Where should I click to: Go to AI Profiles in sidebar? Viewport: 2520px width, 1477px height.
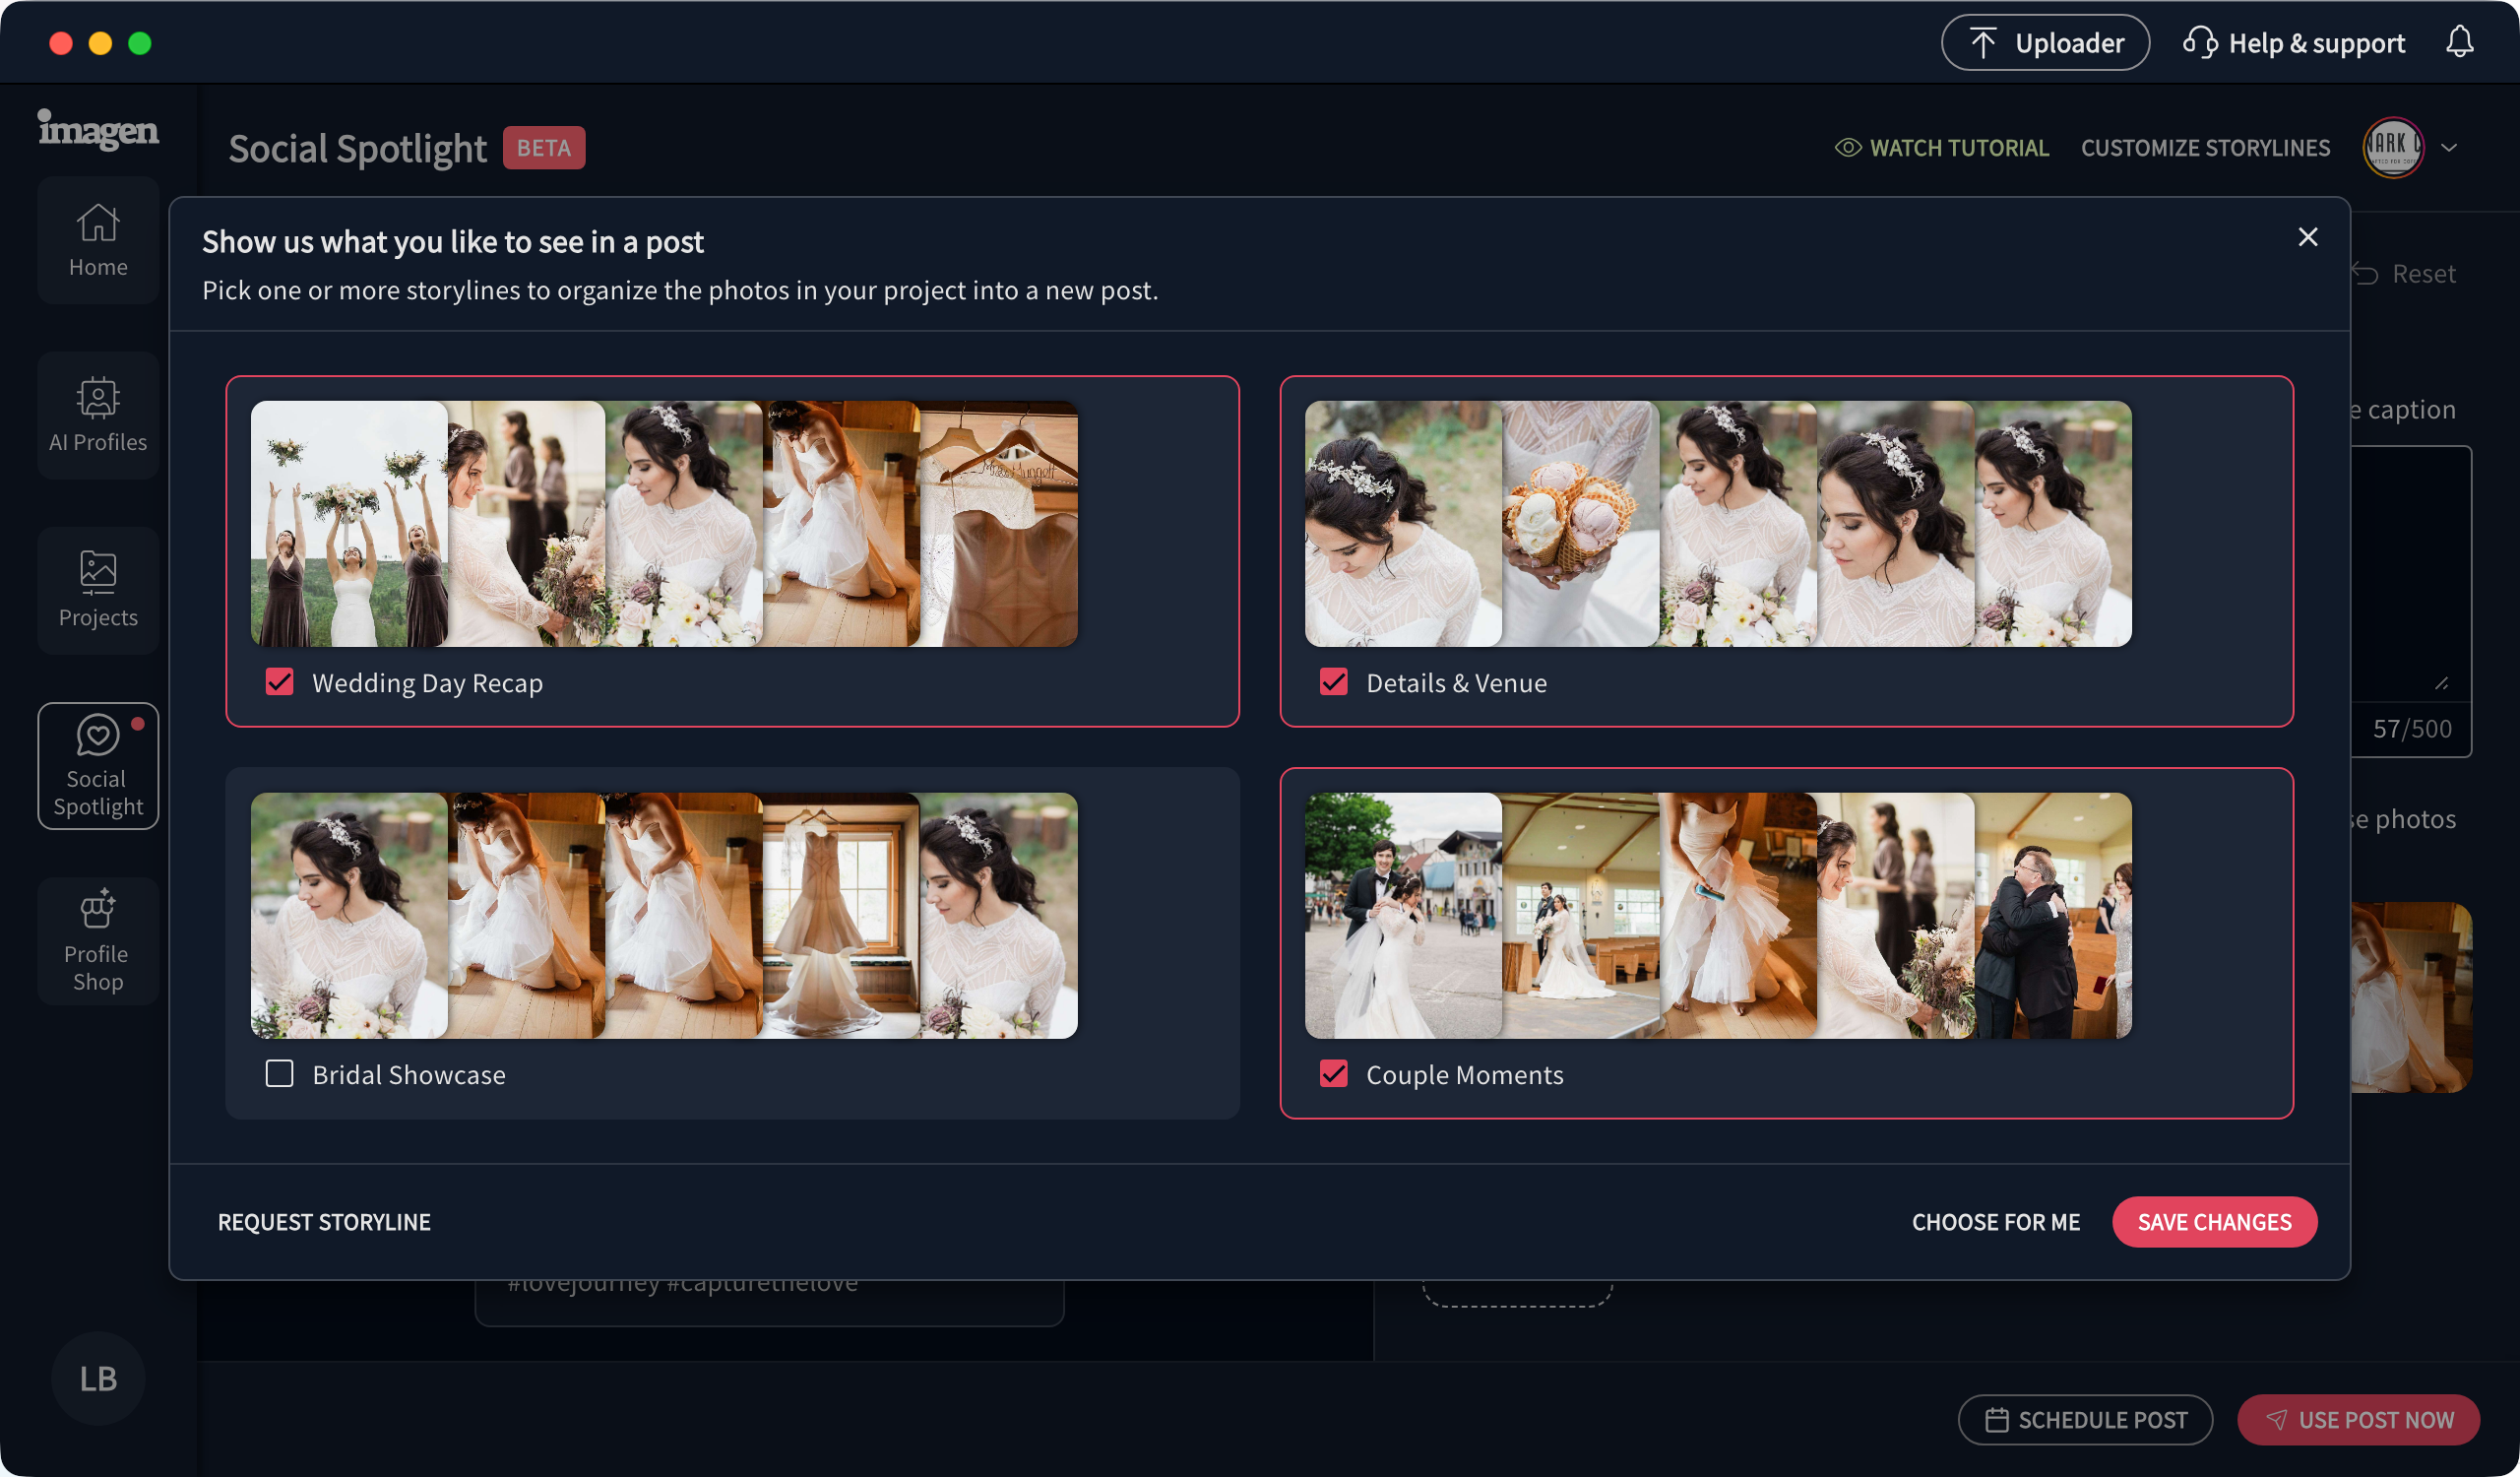tap(98, 415)
